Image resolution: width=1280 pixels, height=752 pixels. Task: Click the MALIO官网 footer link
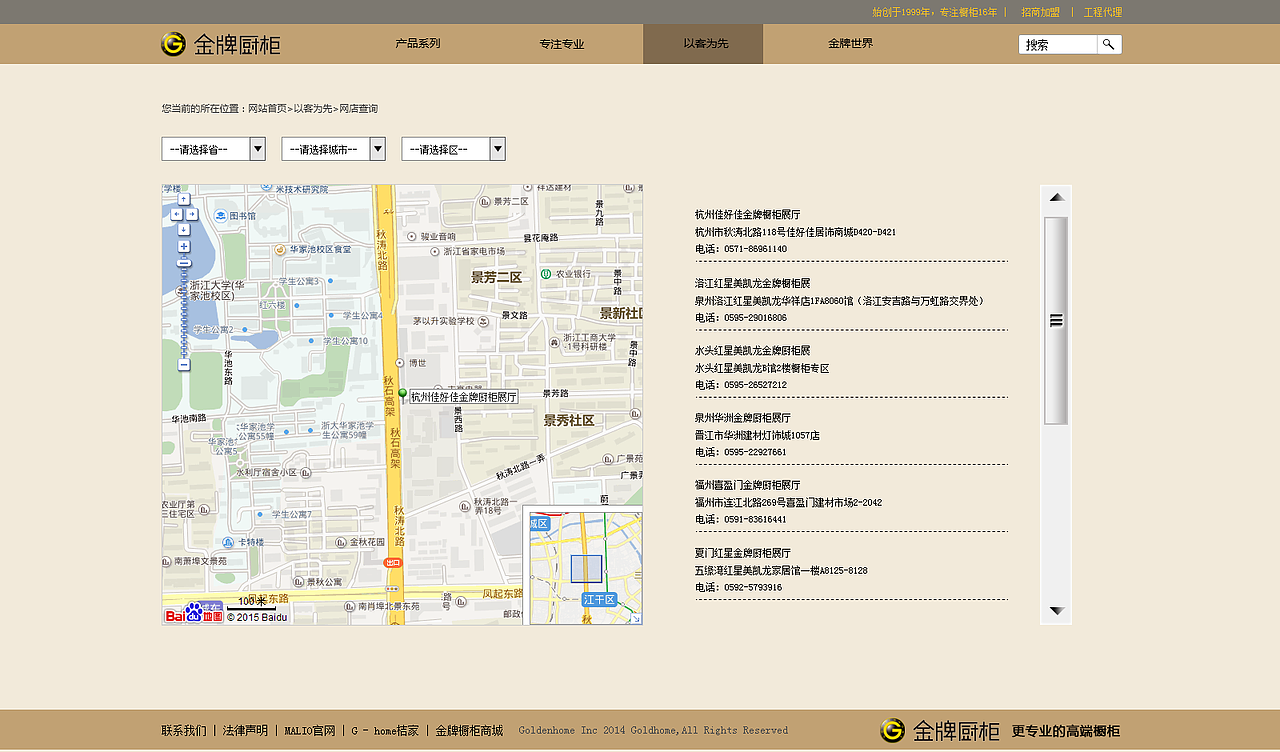310,731
